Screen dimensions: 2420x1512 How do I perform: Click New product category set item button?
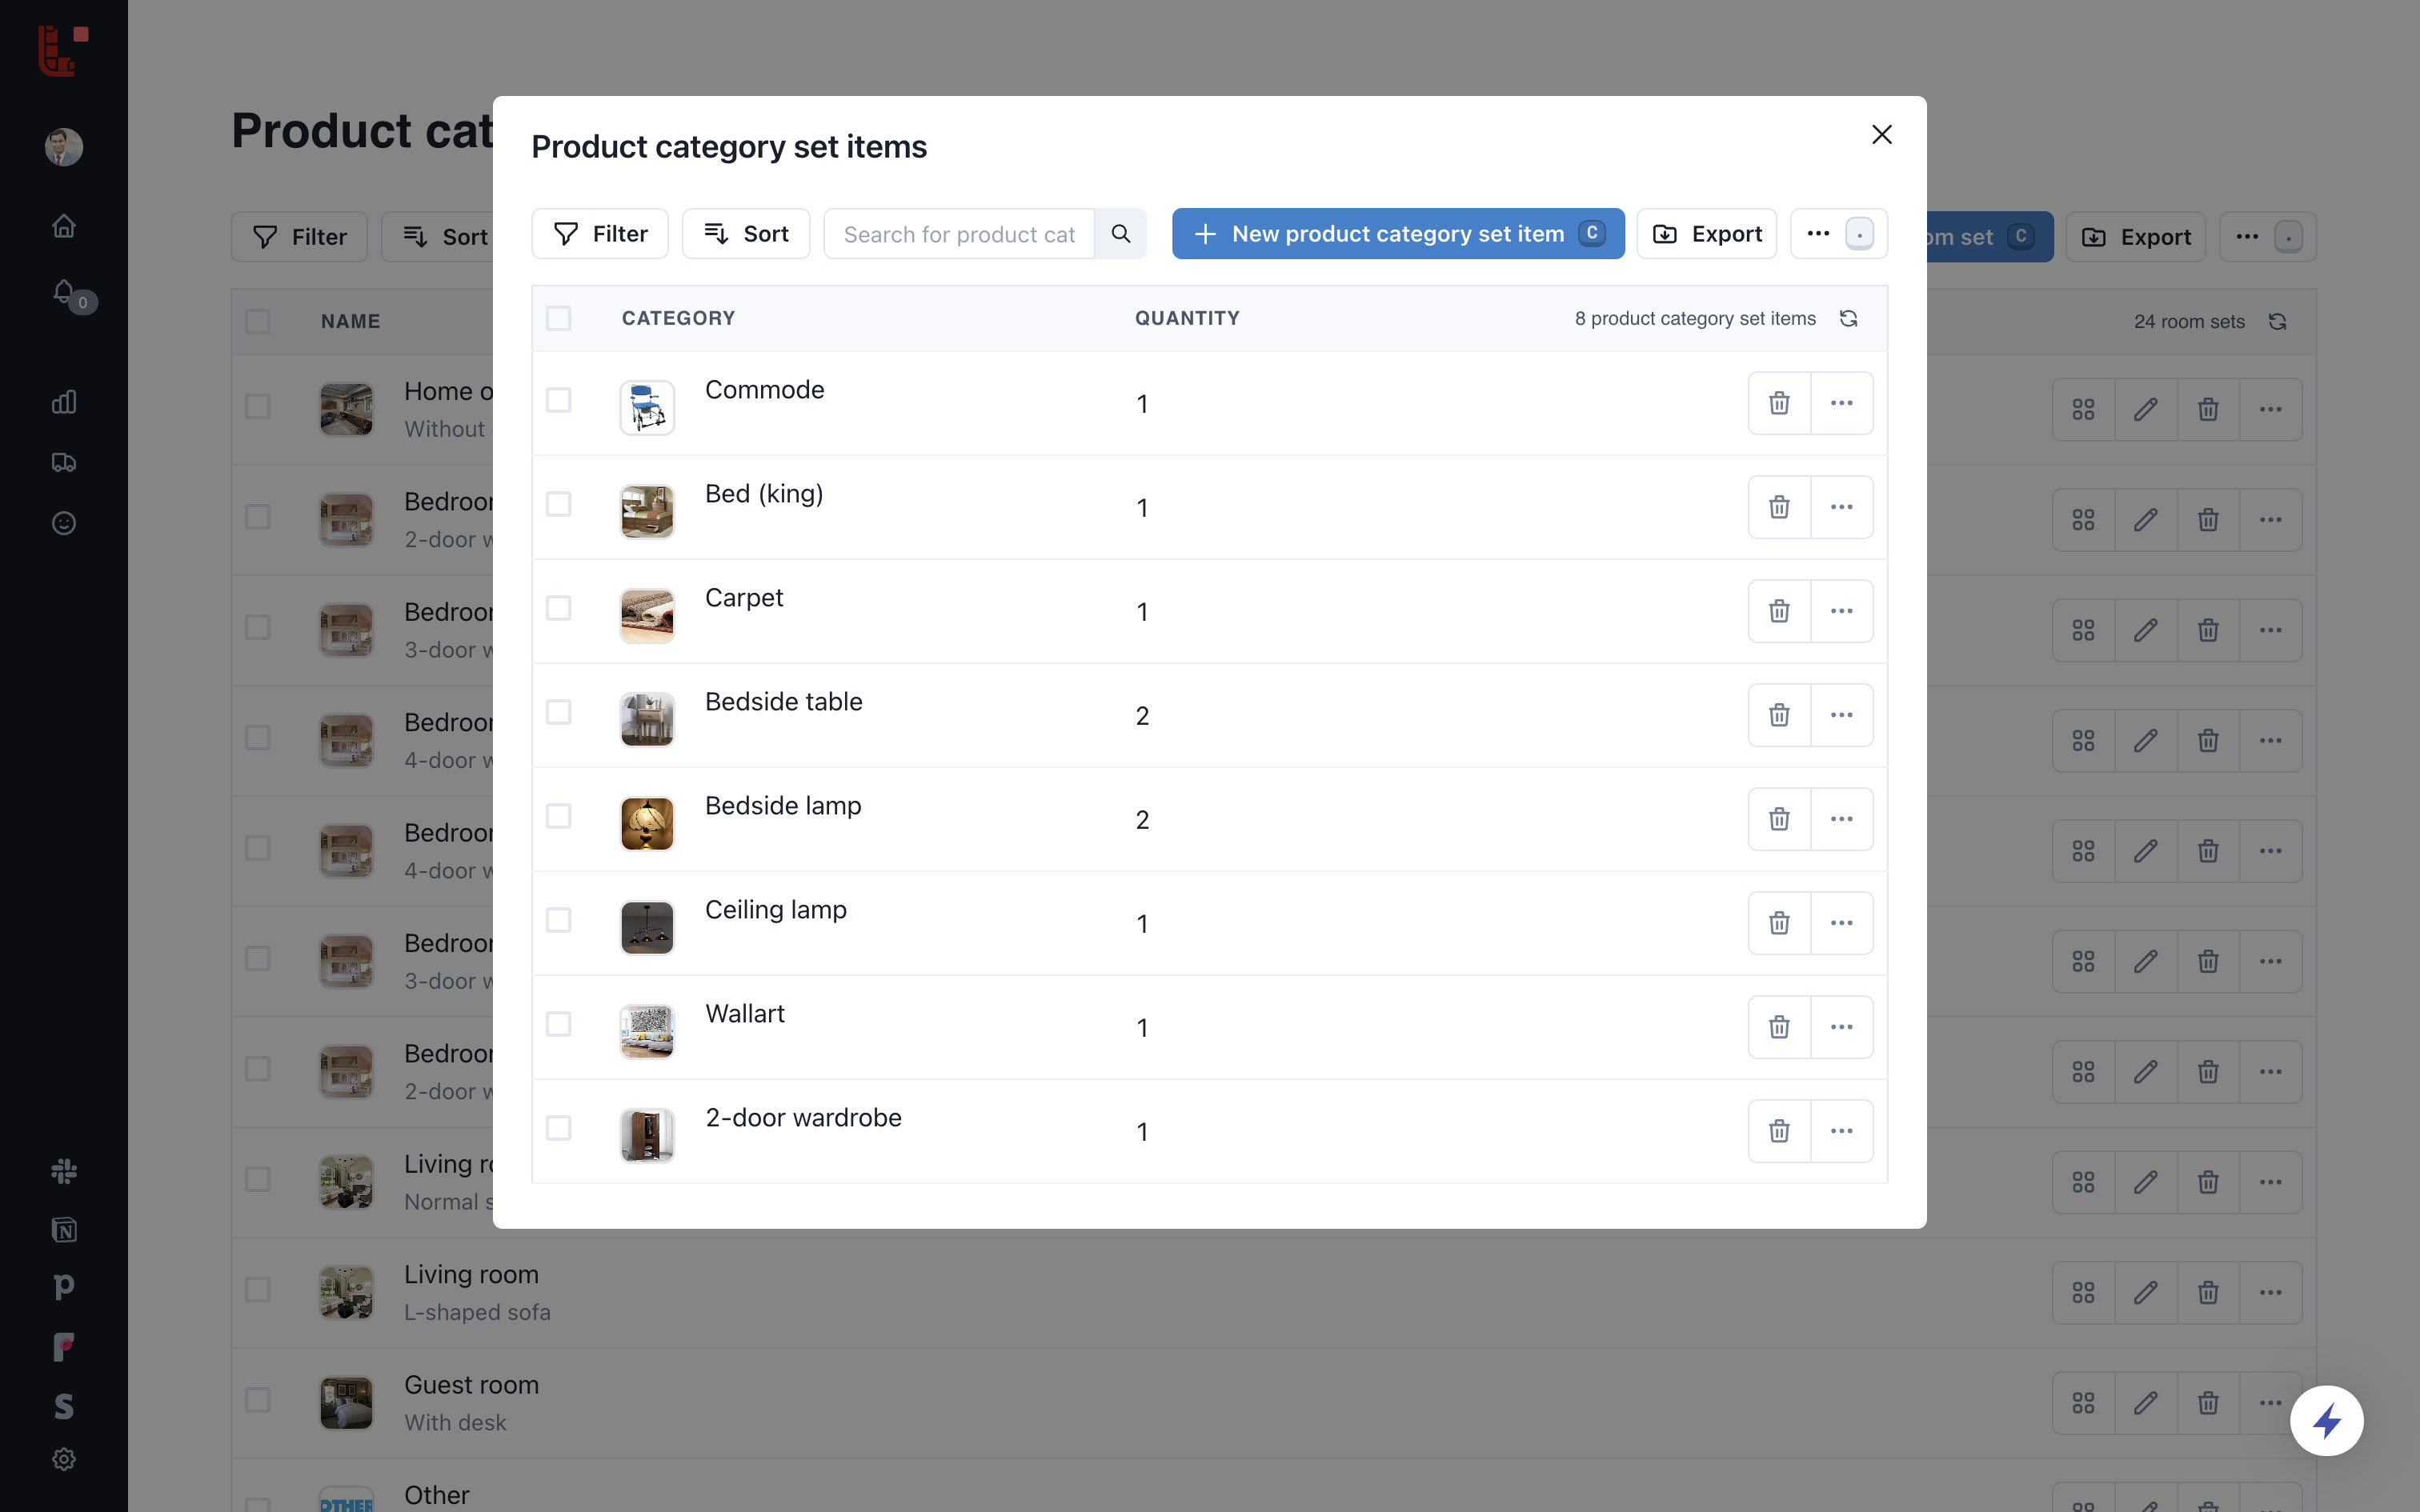(x=1397, y=234)
